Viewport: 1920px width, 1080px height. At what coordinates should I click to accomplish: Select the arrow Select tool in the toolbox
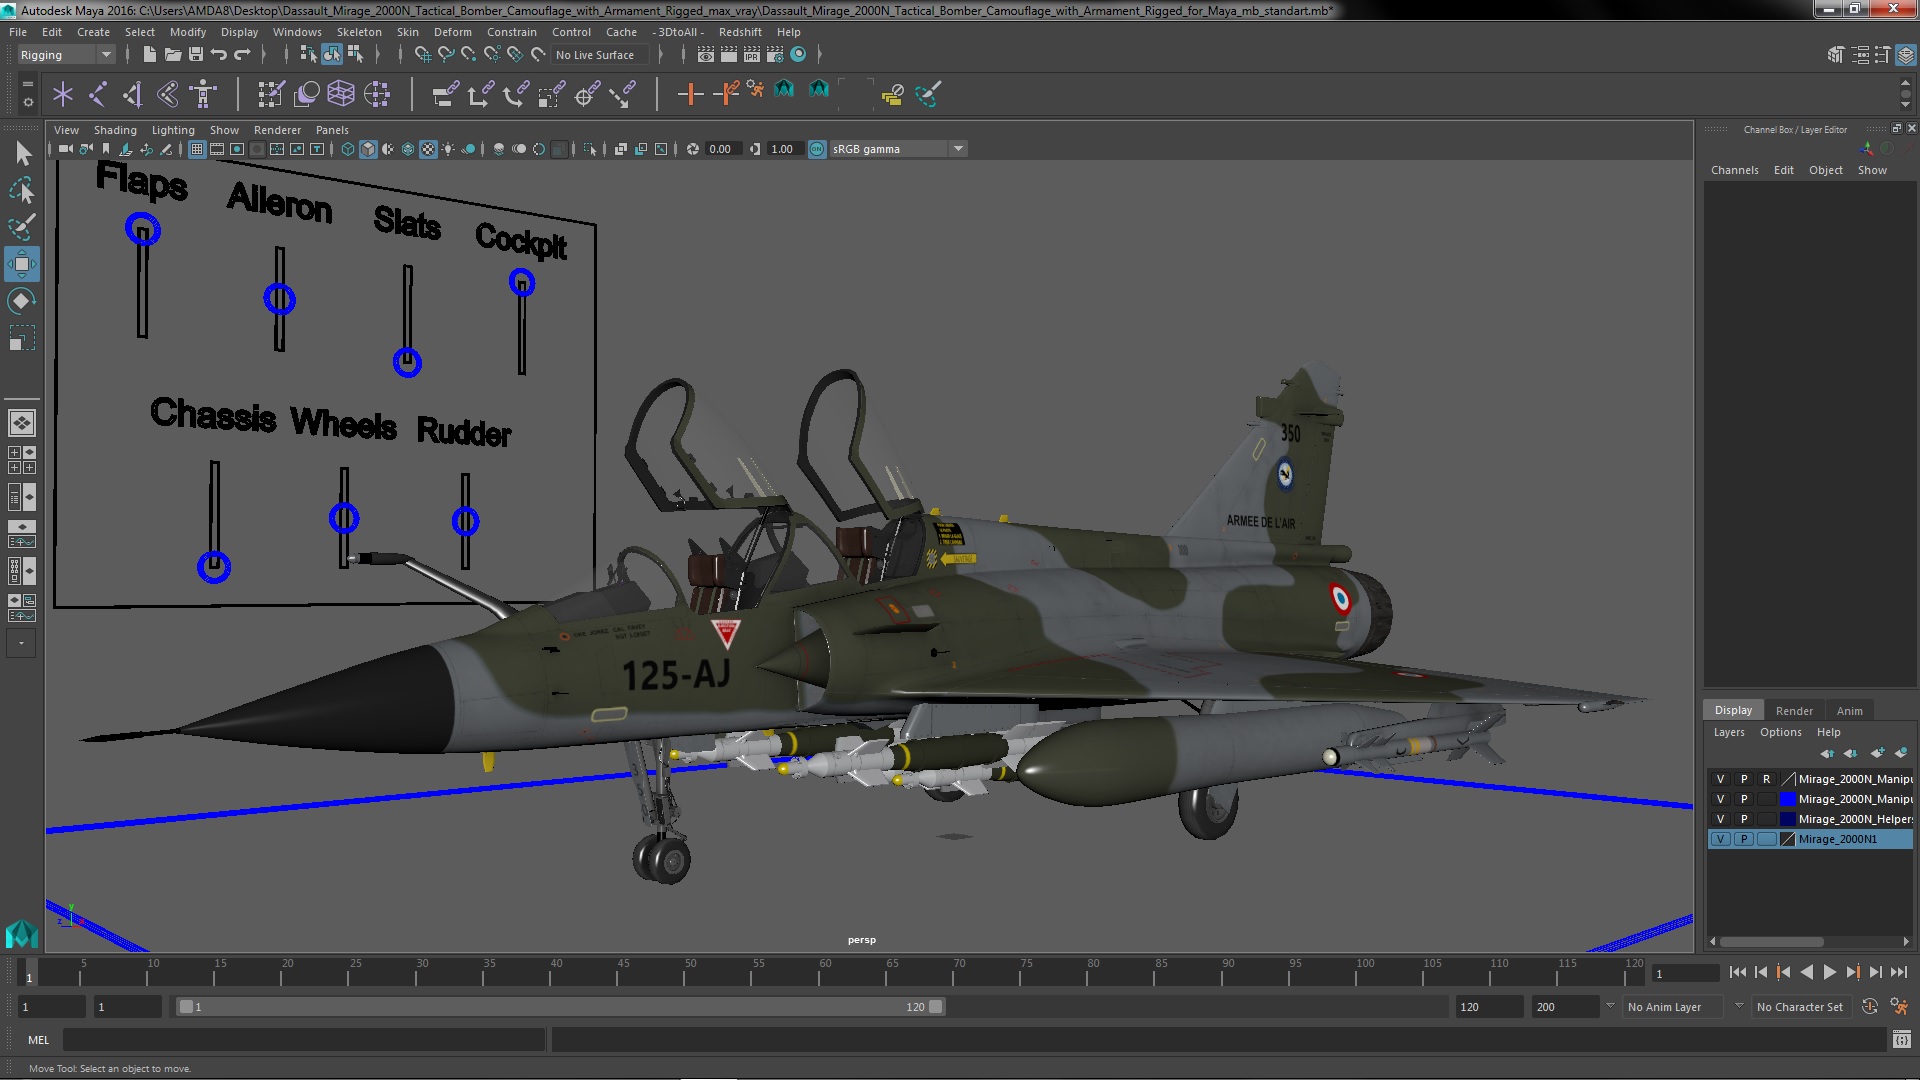click(x=22, y=153)
